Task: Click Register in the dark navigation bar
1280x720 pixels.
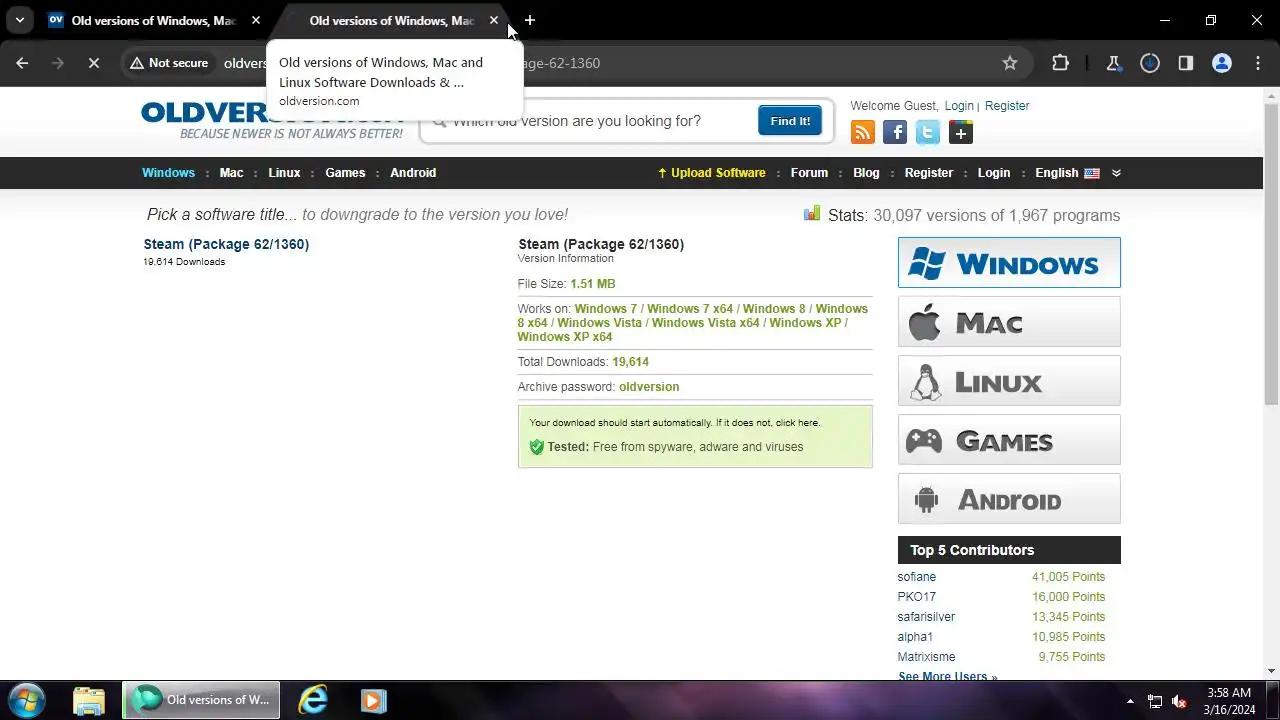Action: (929, 173)
